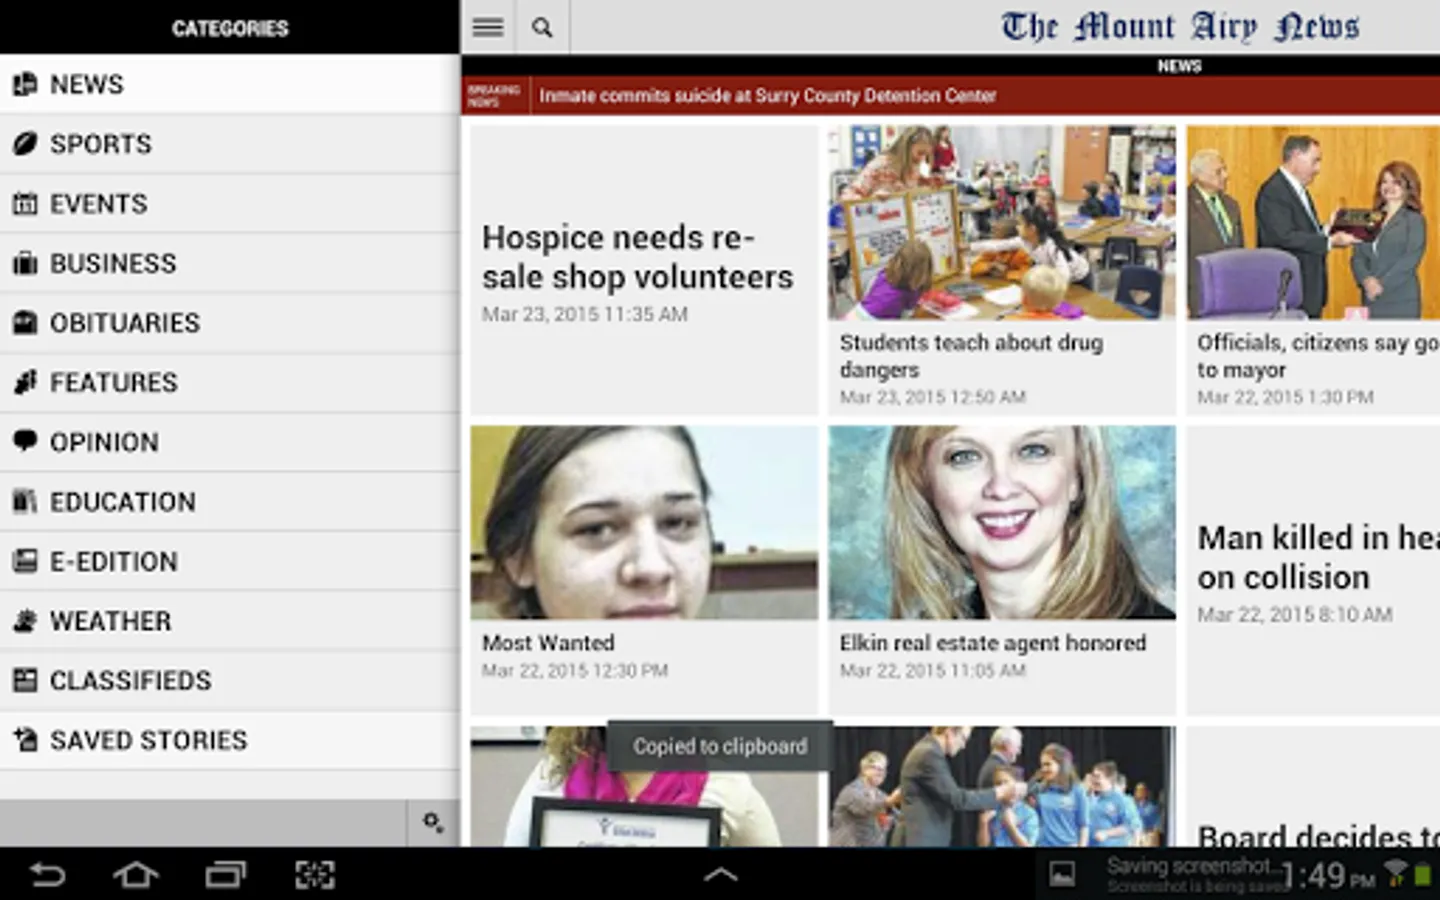Expand the bottom bar up chevron
The height and width of the screenshot is (900, 1440).
(720, 875)
